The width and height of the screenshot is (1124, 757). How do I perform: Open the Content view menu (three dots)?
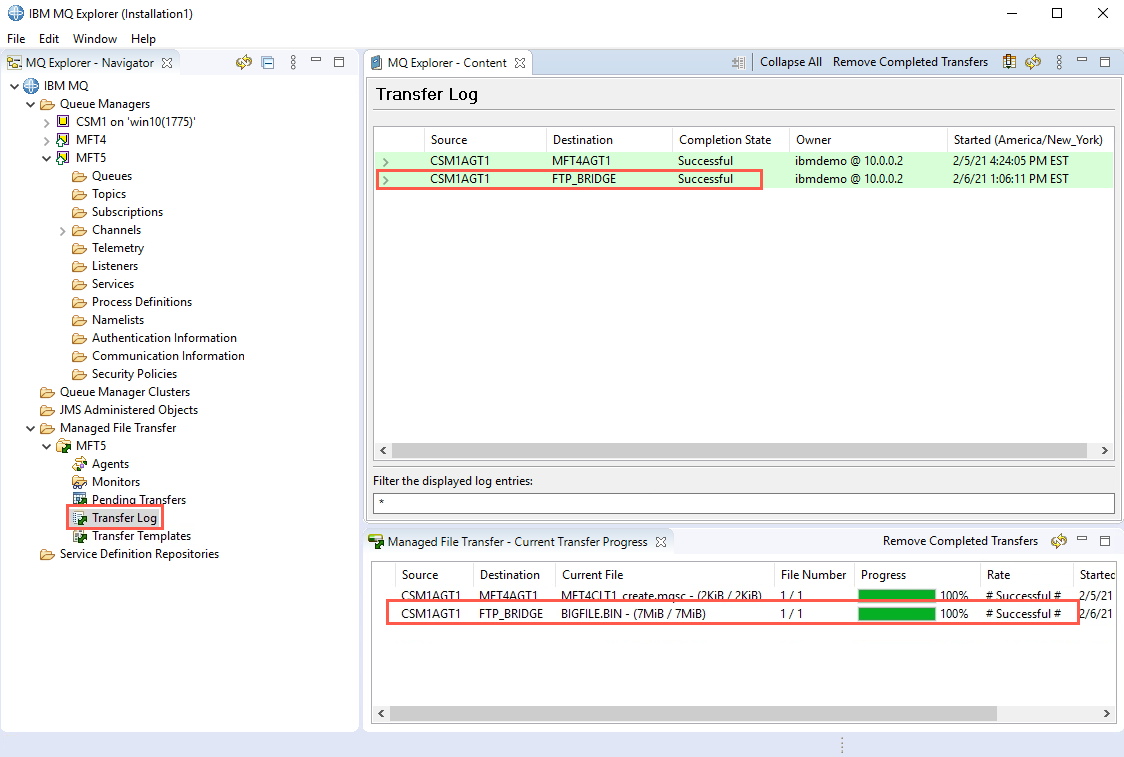(1059, 62)
